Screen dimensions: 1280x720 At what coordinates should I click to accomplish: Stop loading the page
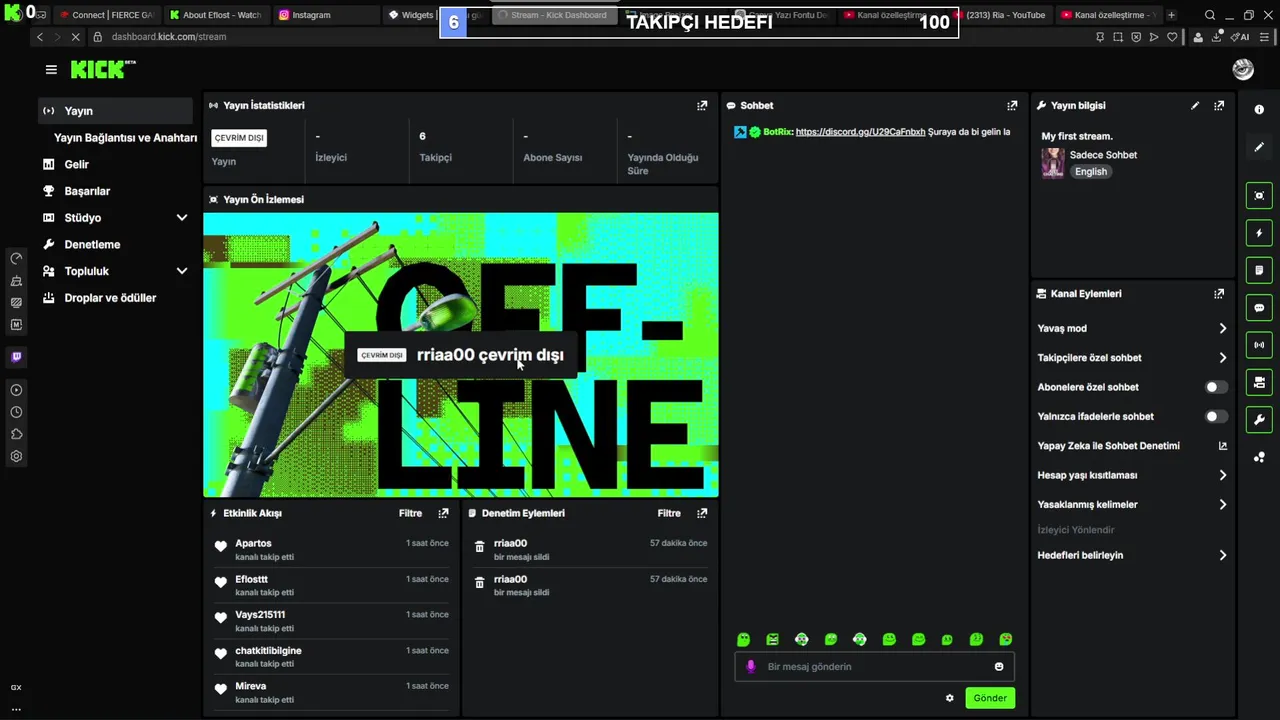point(76,37)
